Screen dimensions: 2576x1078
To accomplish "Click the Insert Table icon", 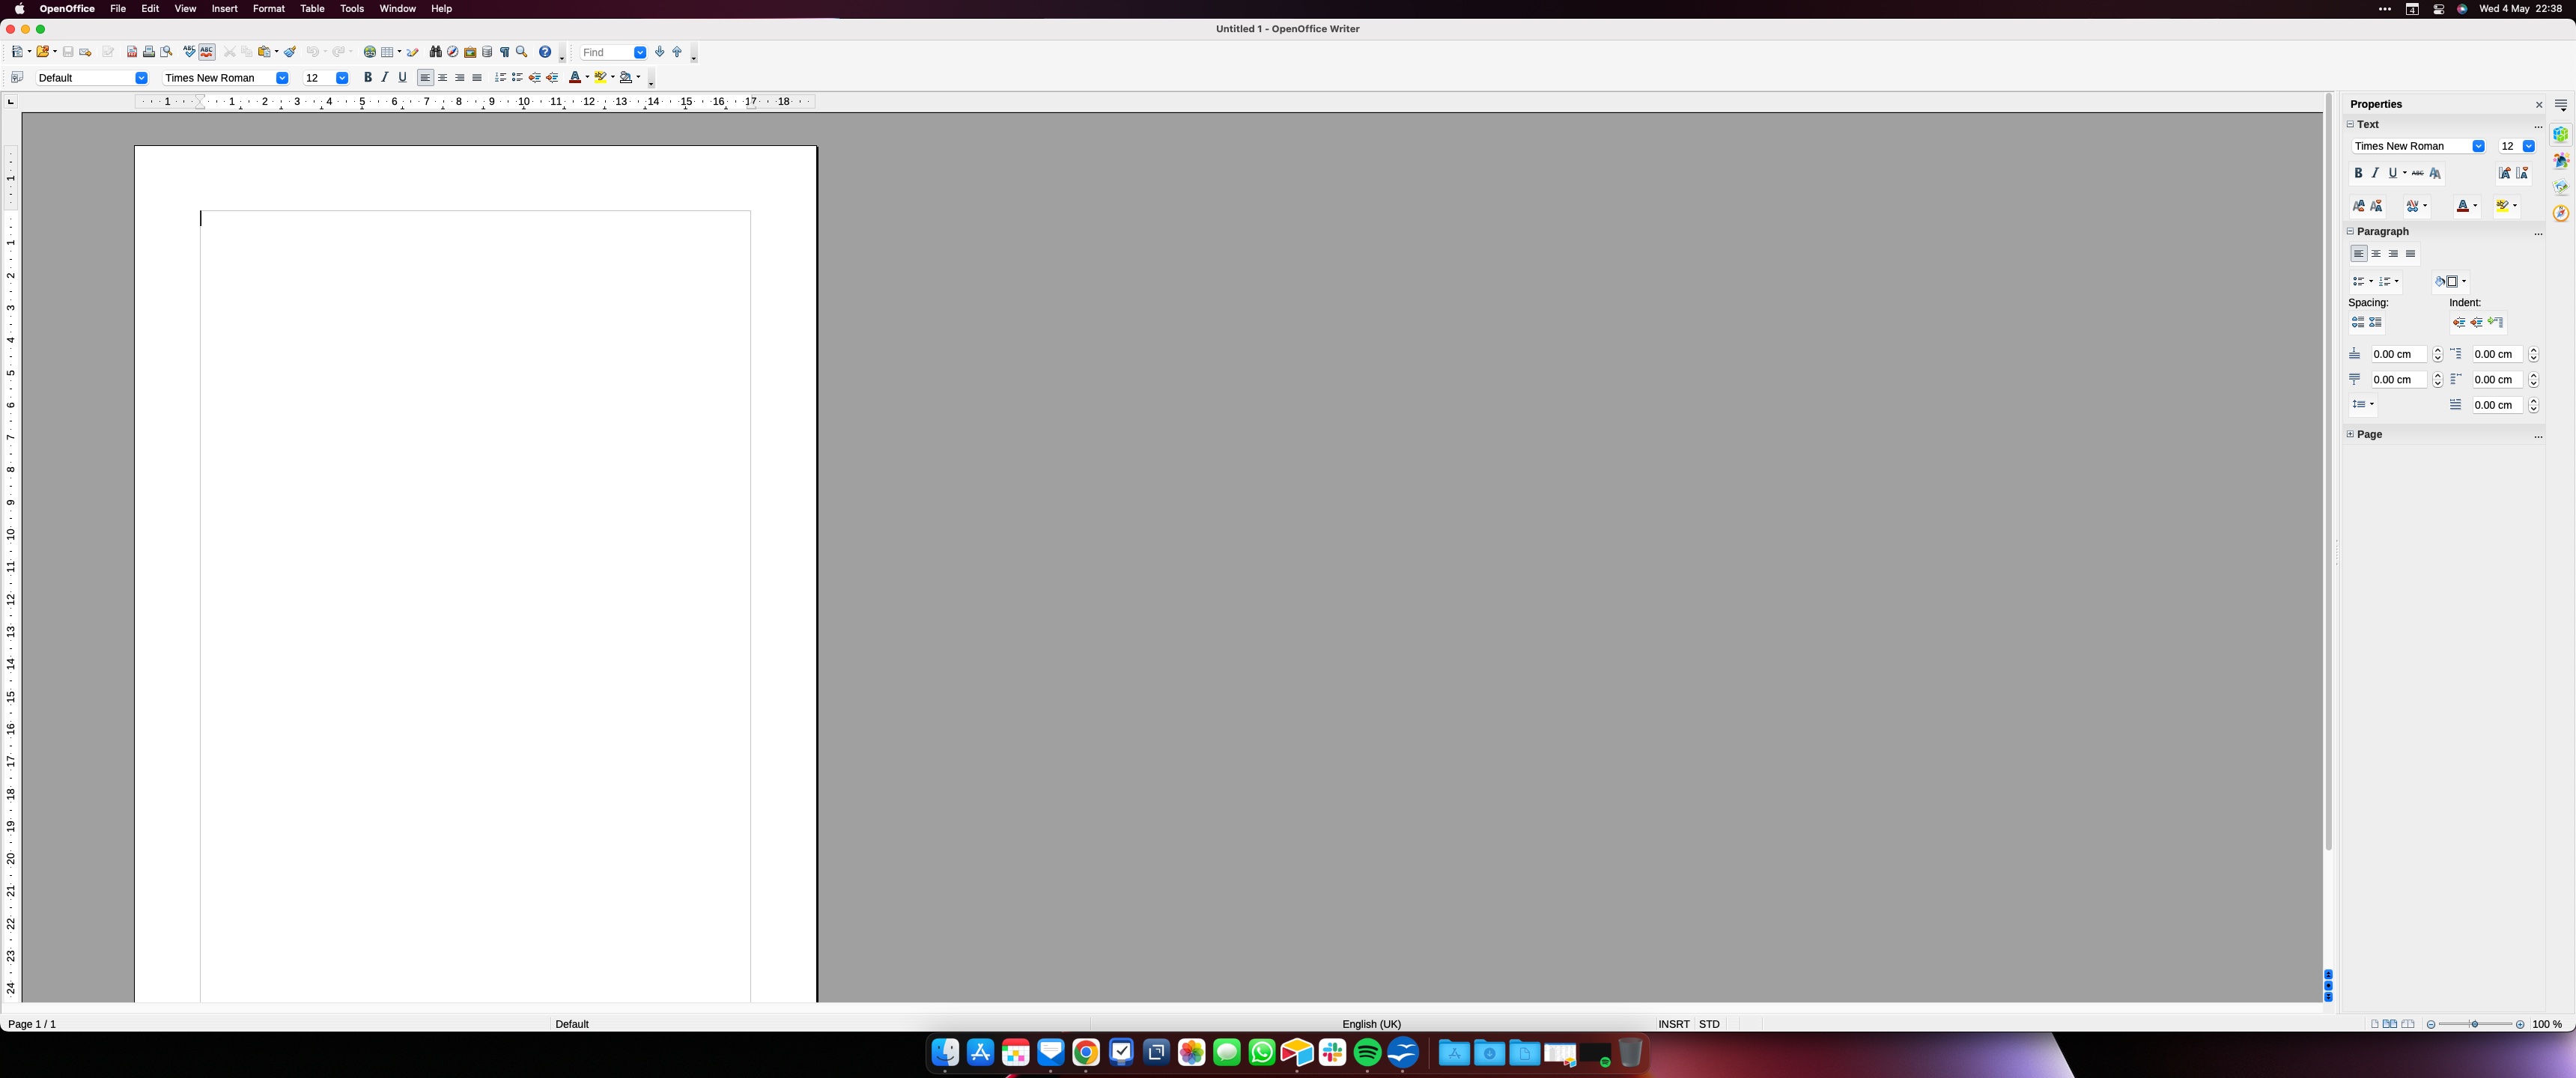I will click(388, 51).
